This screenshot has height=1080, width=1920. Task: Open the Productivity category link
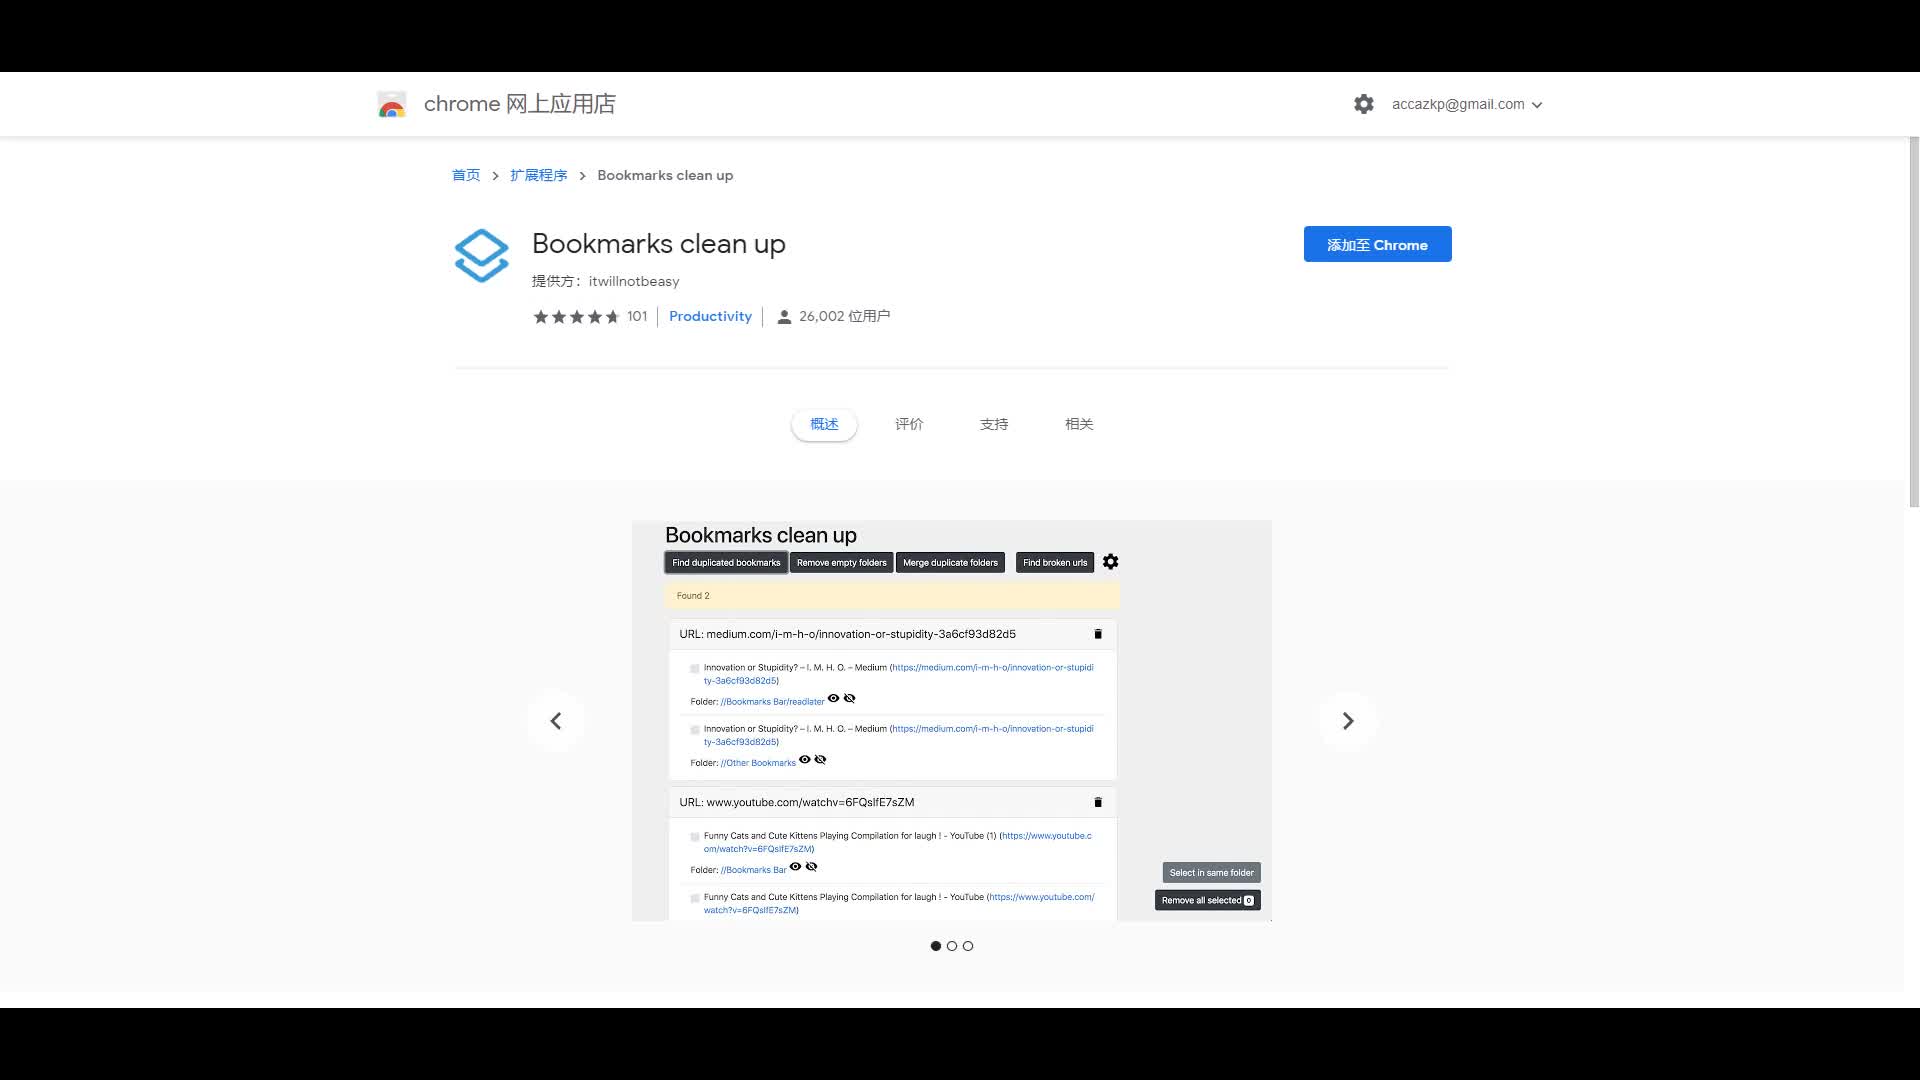pyautogui.click(x=710, y=316)
